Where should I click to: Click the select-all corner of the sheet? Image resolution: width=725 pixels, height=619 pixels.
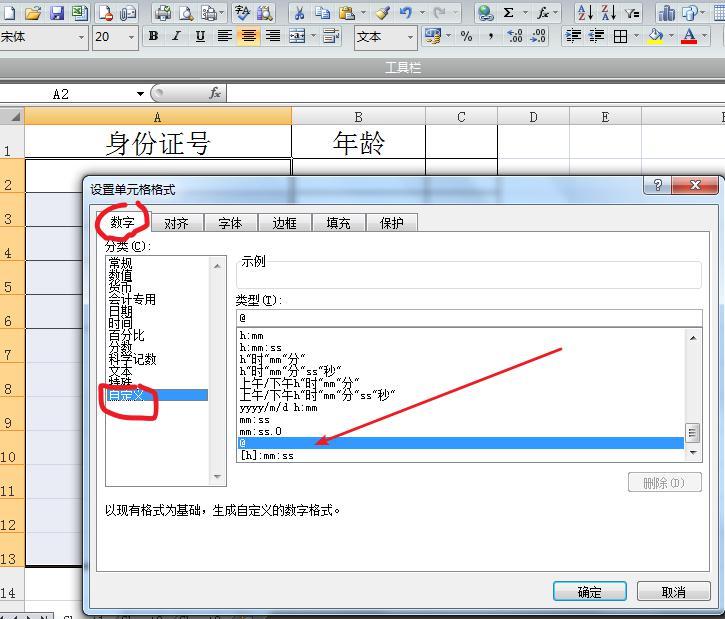coord(12,116)
